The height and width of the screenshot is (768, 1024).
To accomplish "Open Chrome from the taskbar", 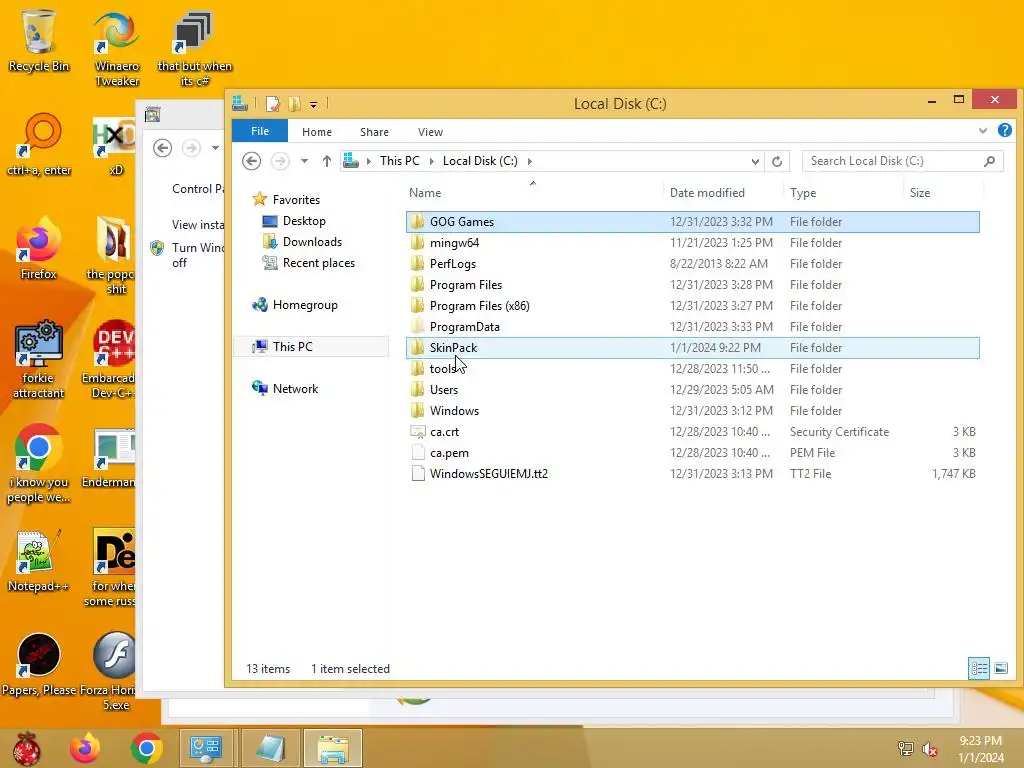I will 146,748.
